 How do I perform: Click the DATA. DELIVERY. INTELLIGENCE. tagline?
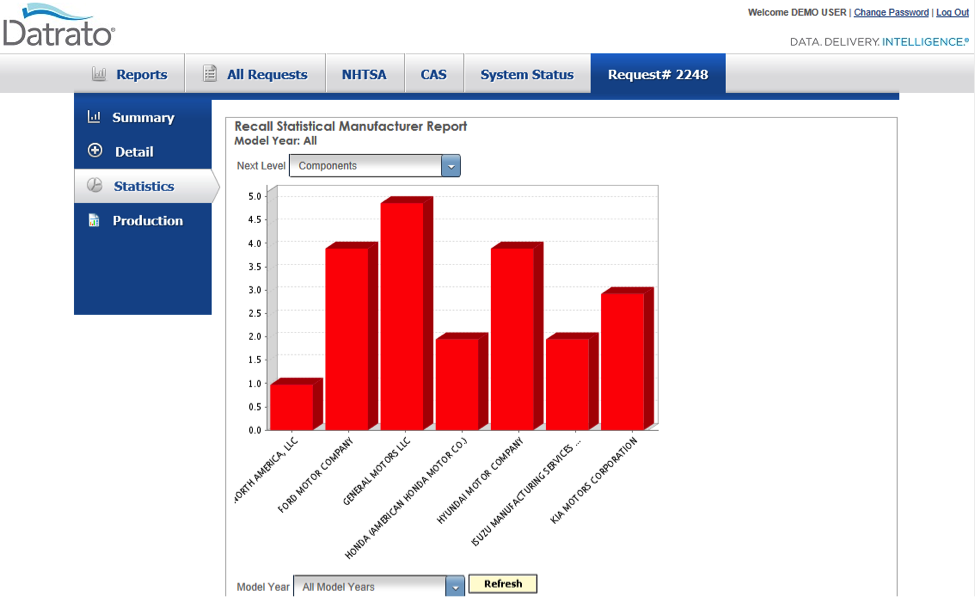pos(879,42)
